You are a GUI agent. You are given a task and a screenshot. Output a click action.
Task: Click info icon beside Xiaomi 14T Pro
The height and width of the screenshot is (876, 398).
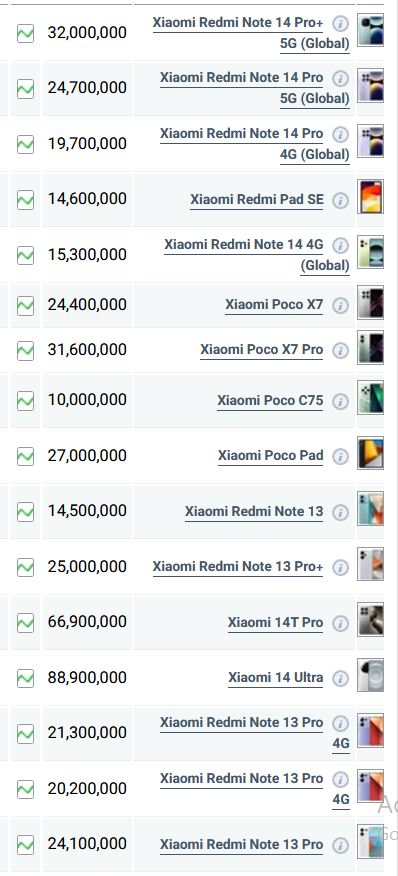click(340, 623)
